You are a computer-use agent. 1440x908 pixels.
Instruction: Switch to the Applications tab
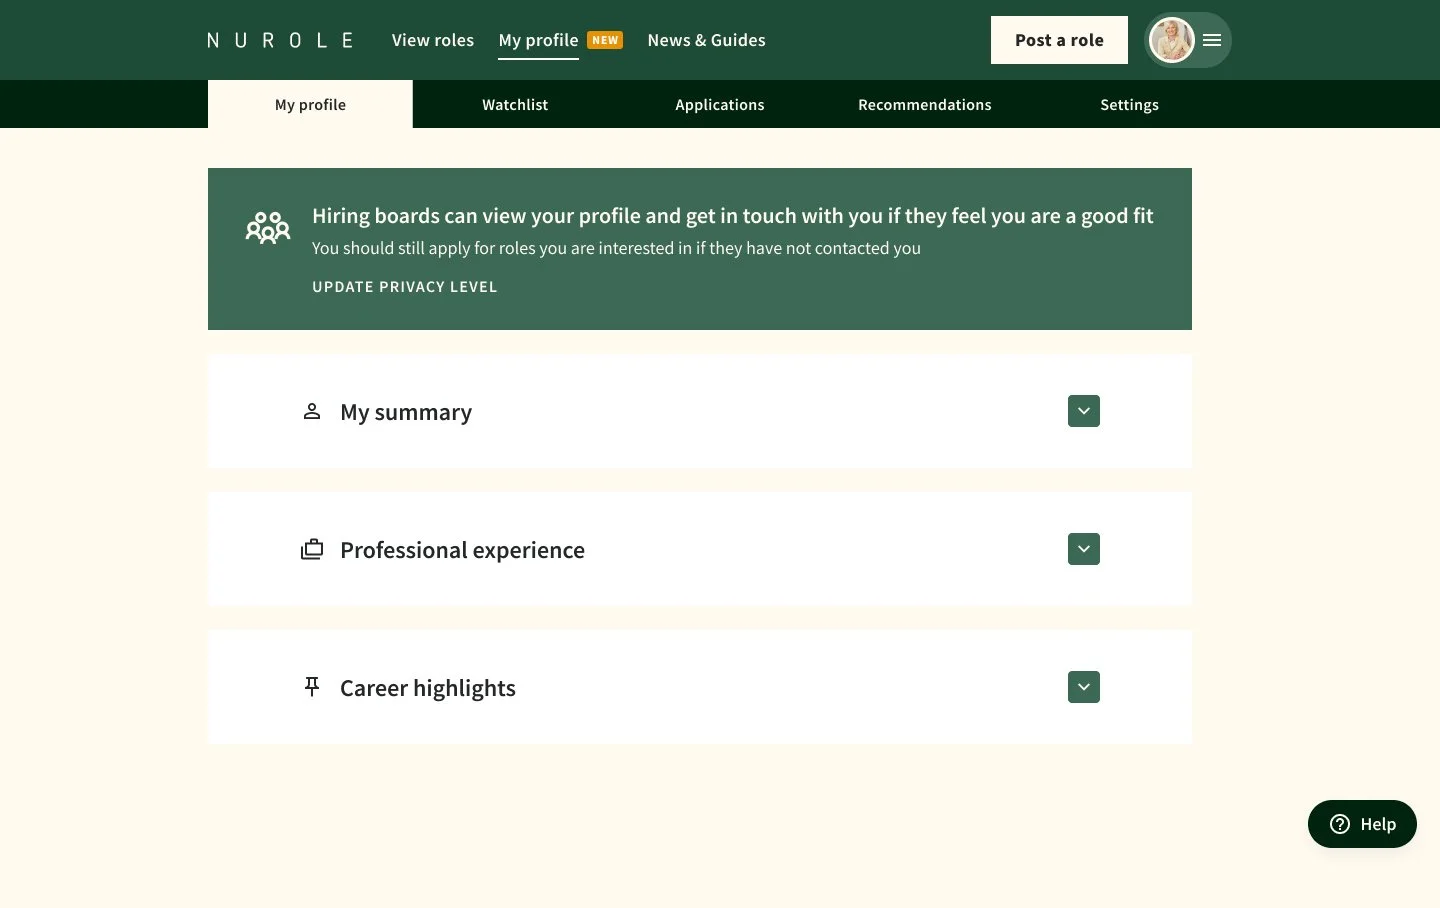pyautogui.click(x=720, y=104)
